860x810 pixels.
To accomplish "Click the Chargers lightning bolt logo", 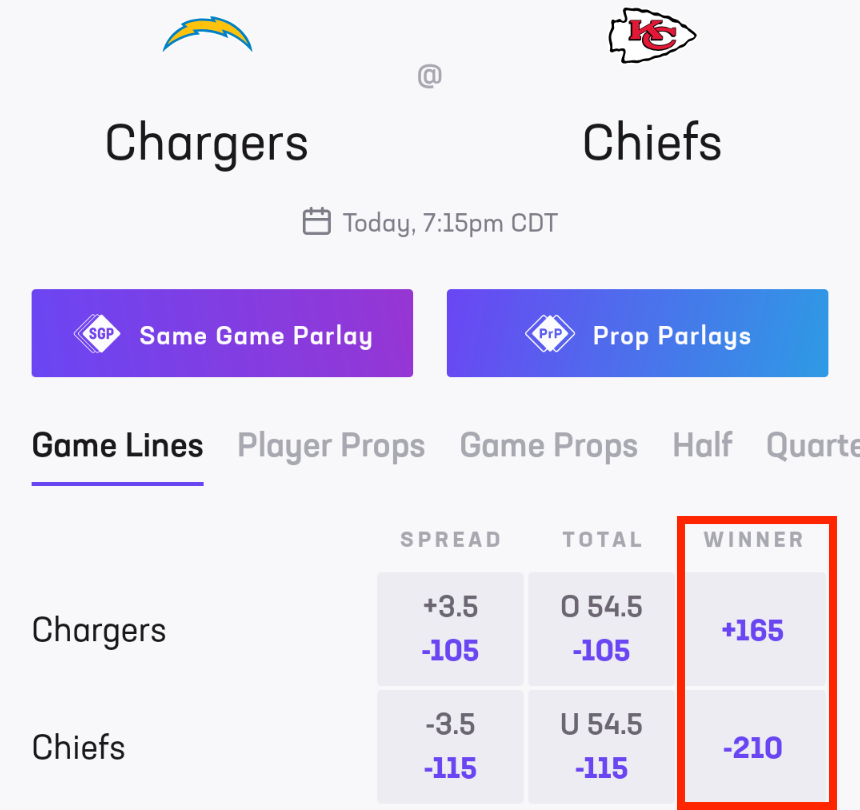I will click(208, 34).
